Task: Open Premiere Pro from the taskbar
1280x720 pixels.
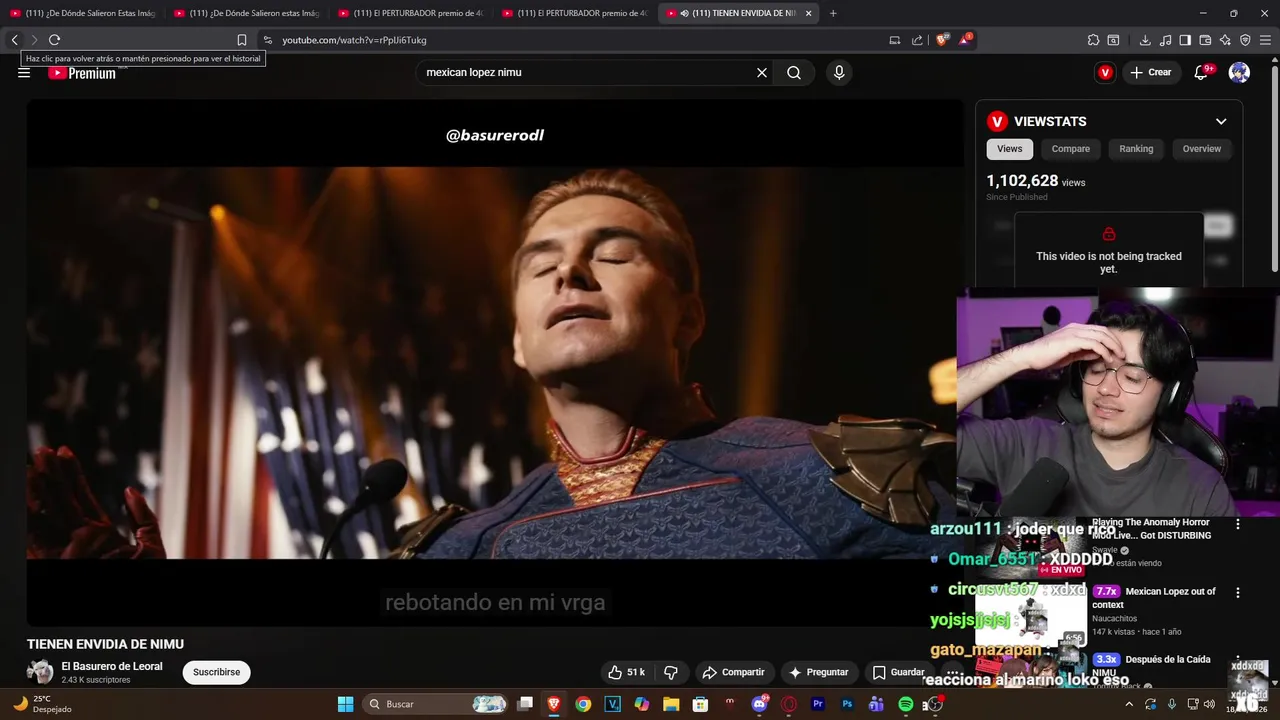Action: [818, 704]
